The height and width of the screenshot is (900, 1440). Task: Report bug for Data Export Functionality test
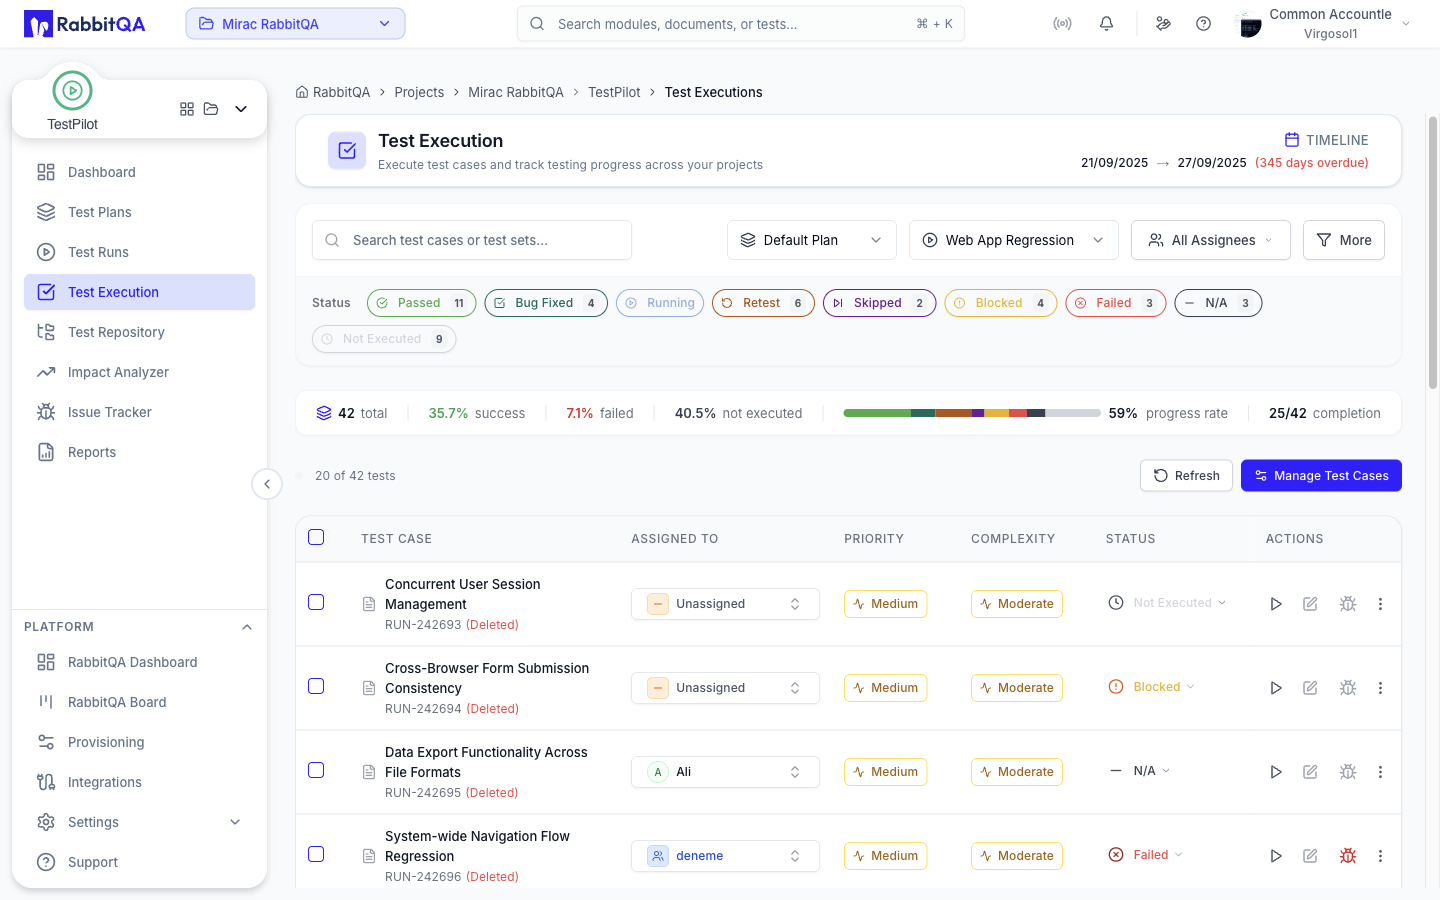coord(1348,772)
